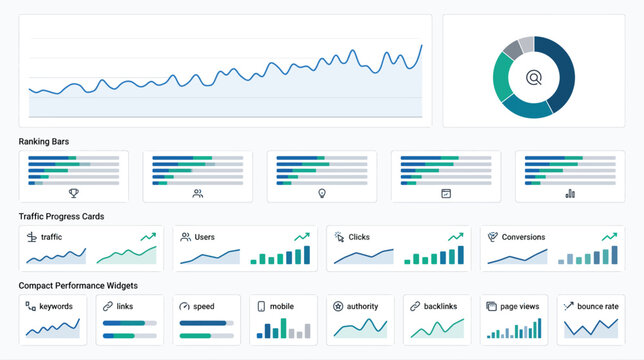
Task: Click the icon beside Conversions label
Action: pyautogui.click(x=492, y=237)
